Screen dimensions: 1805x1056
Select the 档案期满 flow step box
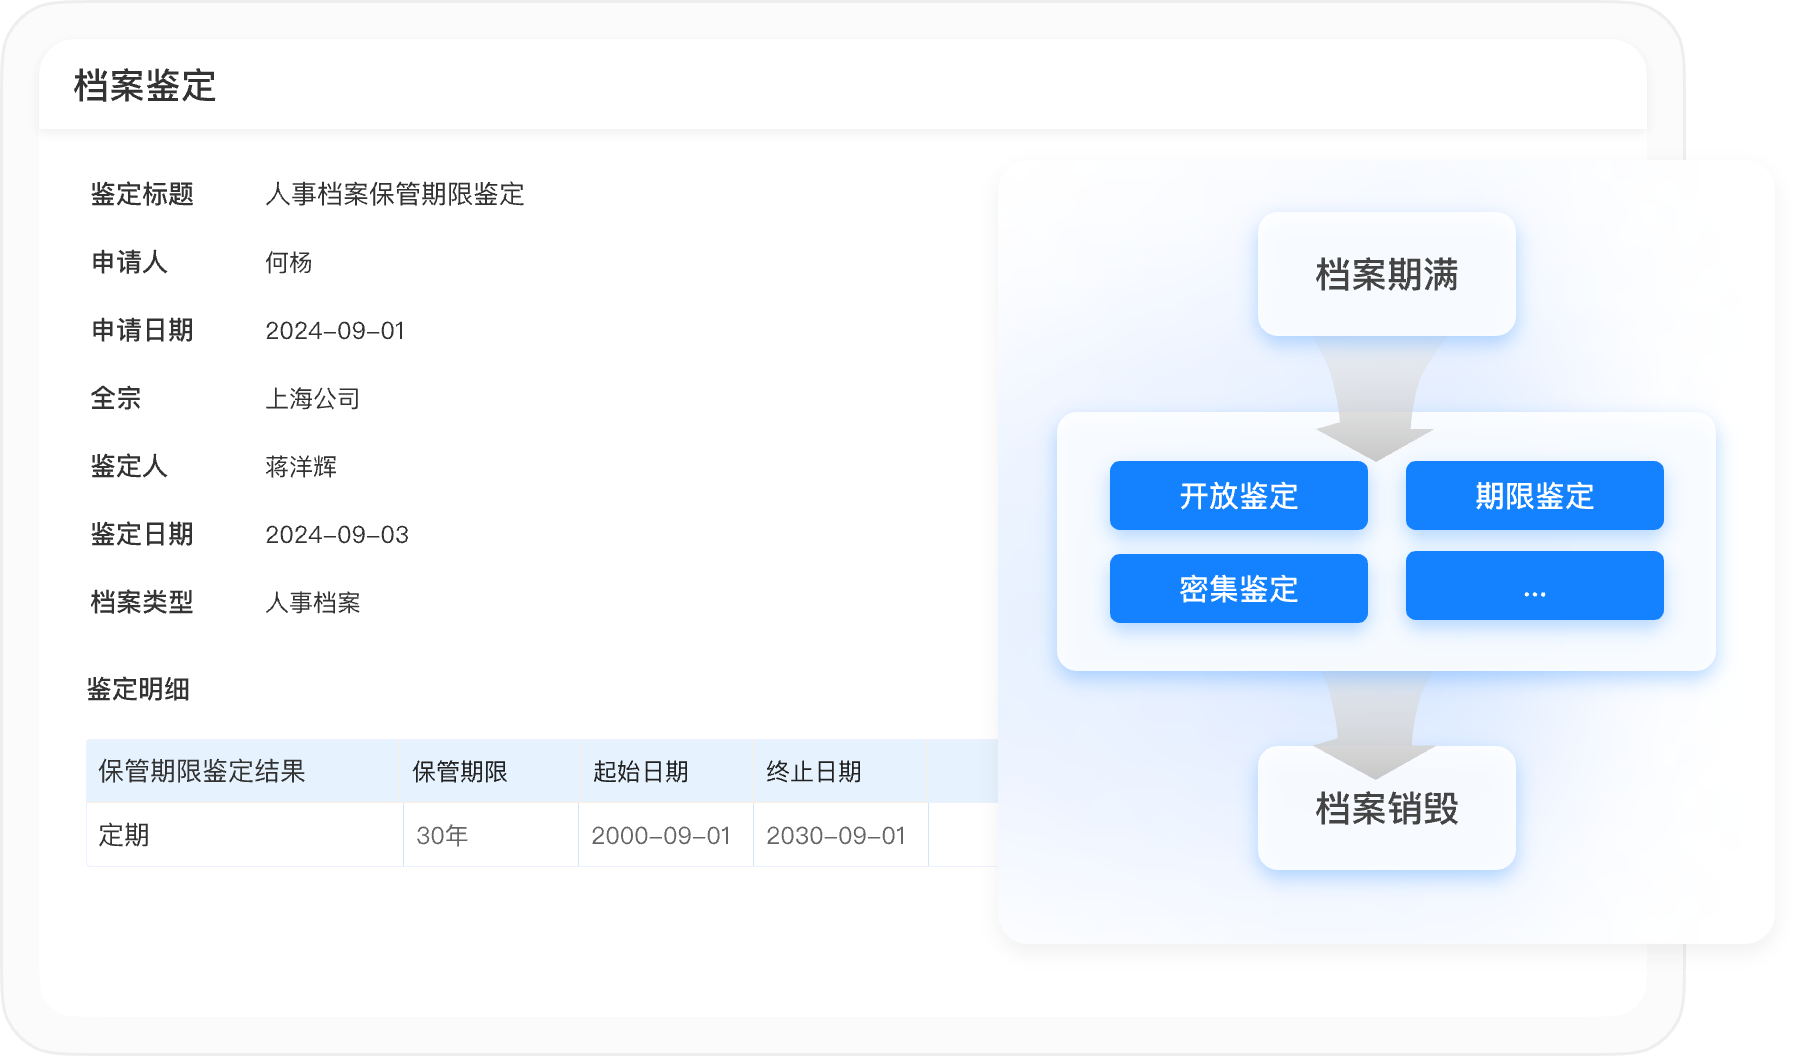click(1386, 274)
